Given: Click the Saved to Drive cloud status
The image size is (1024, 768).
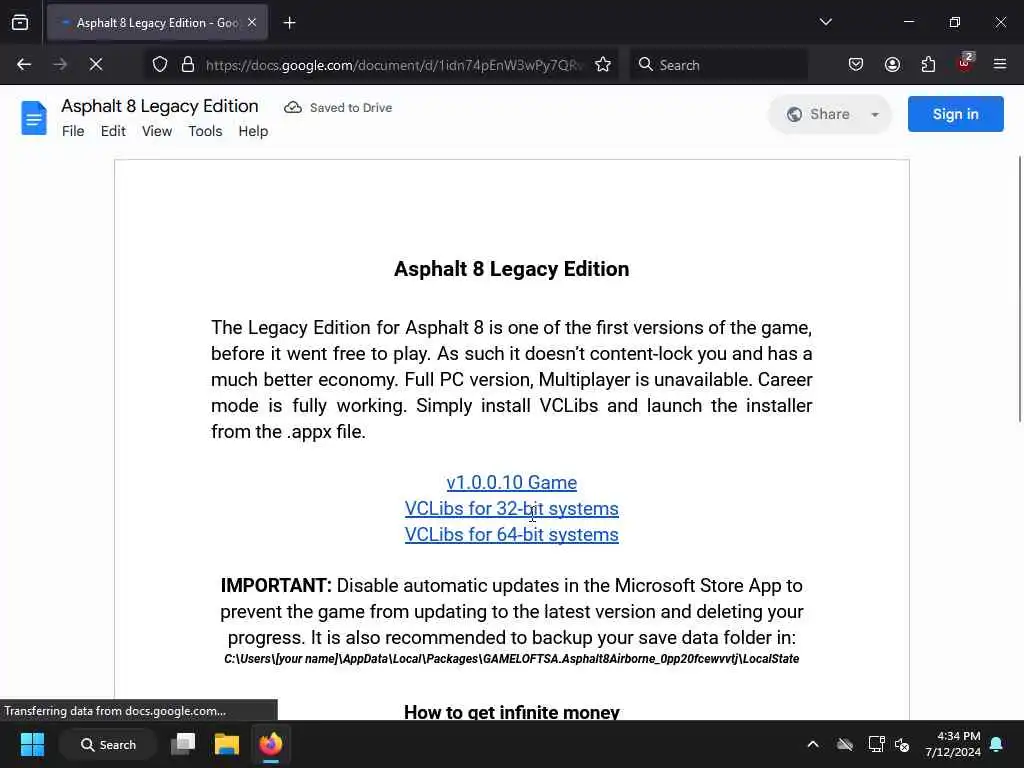Looking at the screenshot, I should [x=338, y=108].
